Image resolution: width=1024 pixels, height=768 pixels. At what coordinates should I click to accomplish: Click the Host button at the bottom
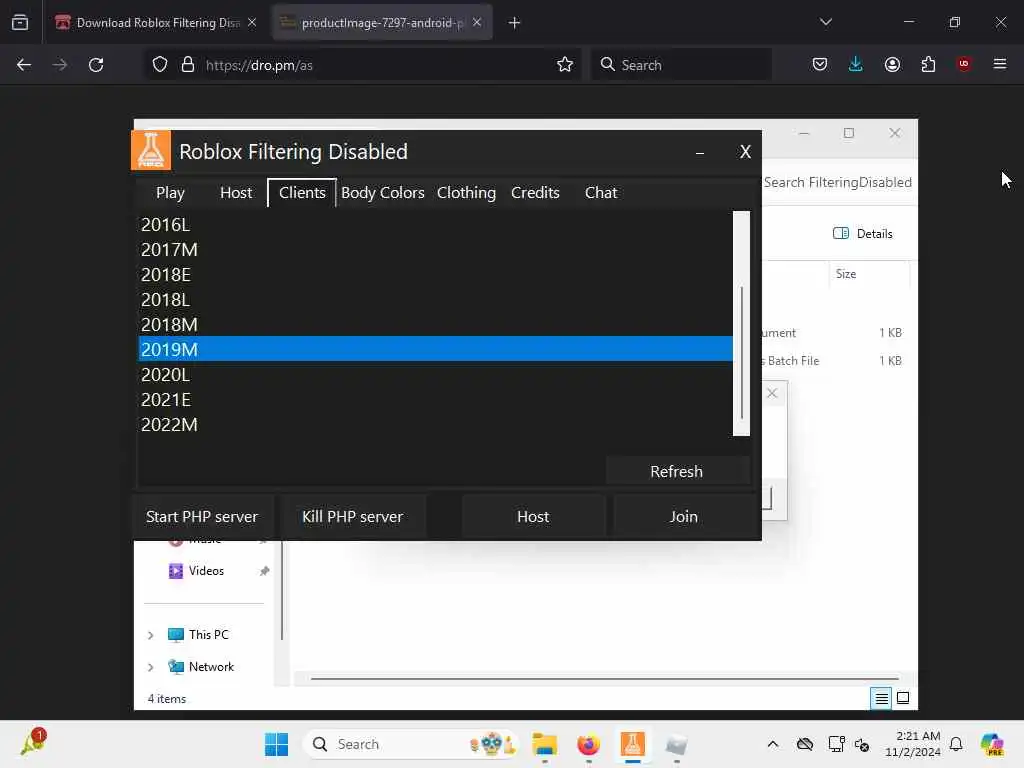(x=533, y=517)
